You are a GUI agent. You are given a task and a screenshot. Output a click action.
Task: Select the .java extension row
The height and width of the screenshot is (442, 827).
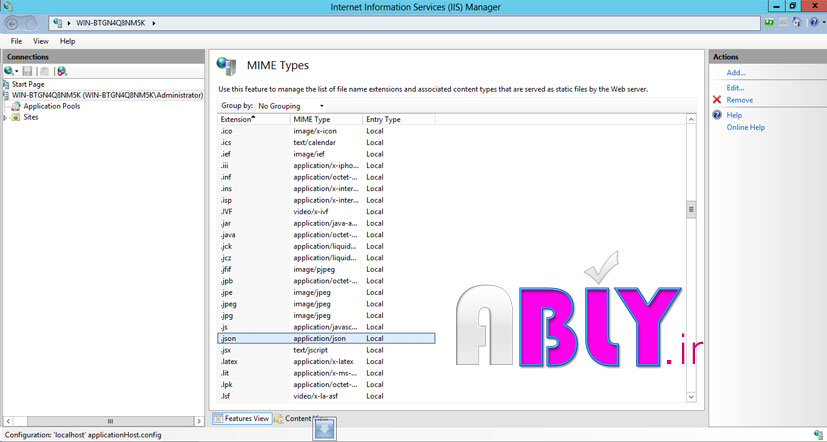click(x=326, y=235)
